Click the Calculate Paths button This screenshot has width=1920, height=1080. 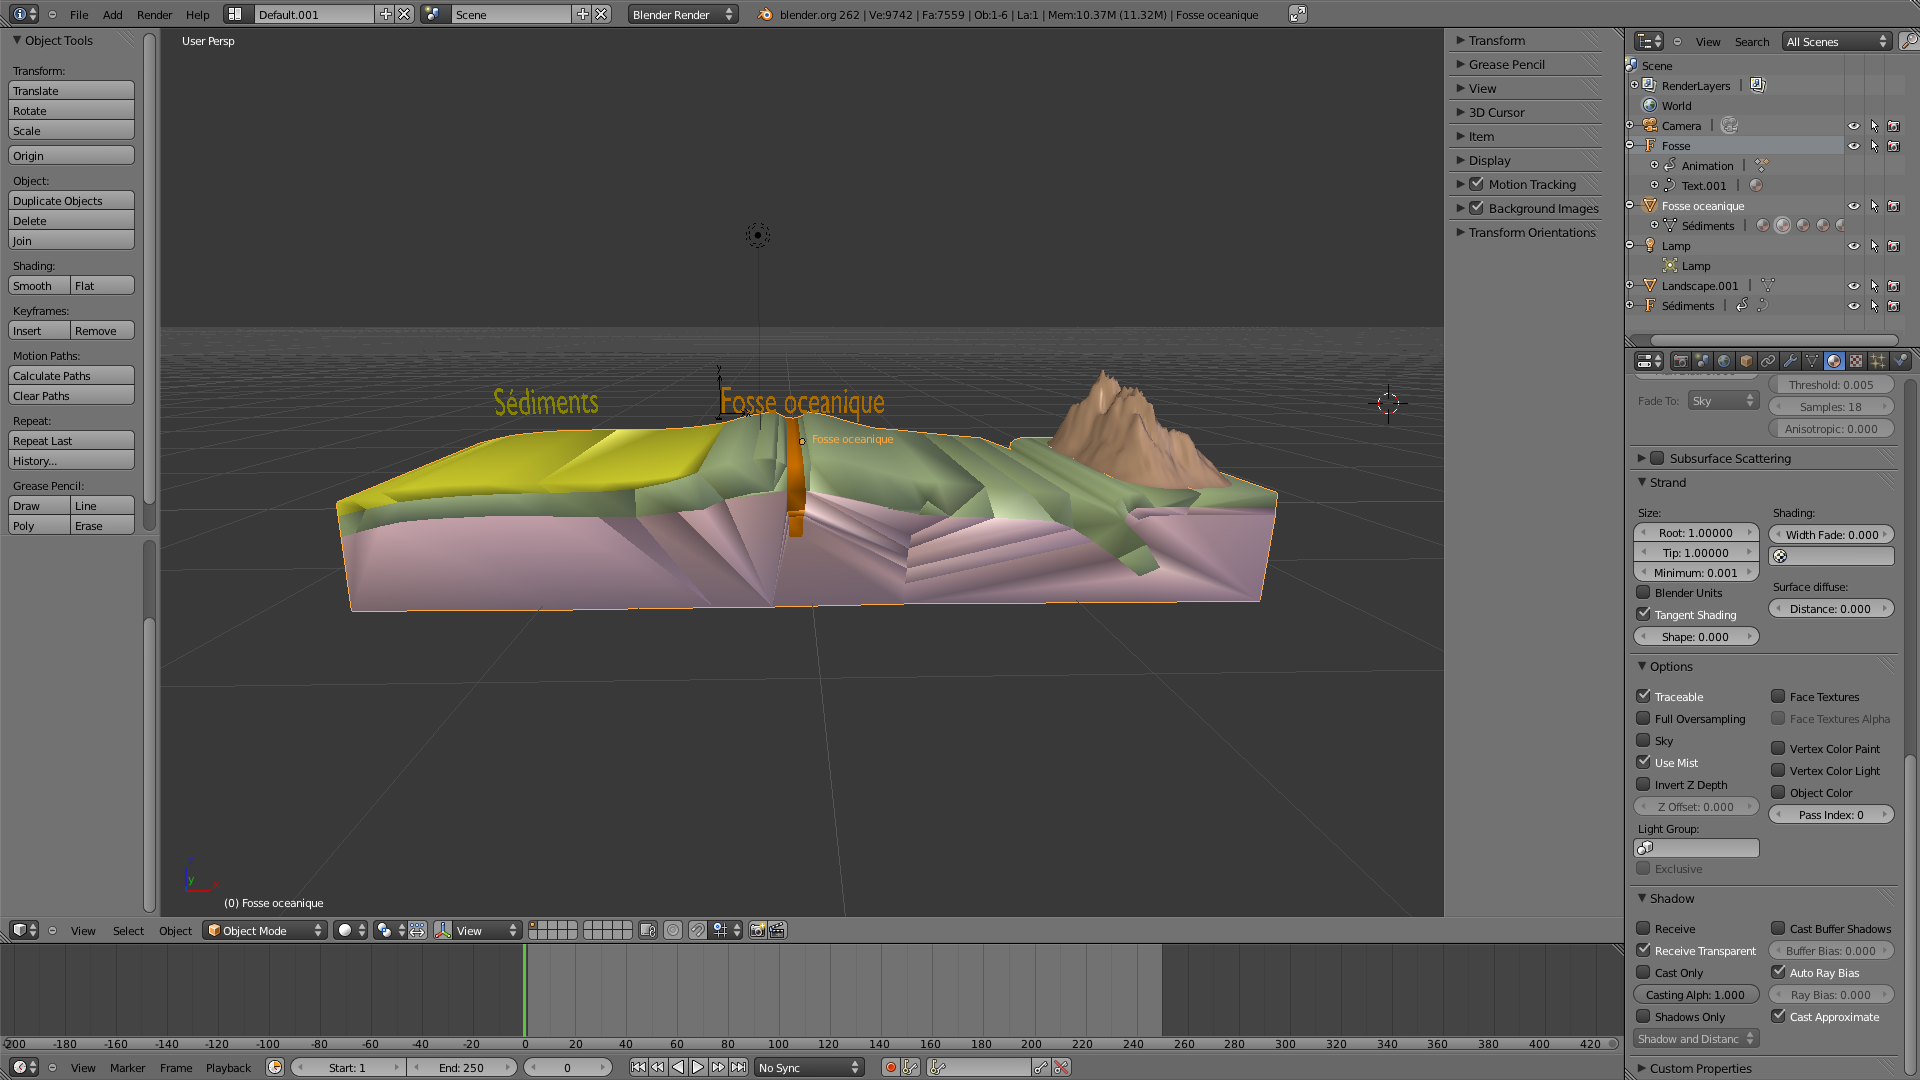pyautogui.click(x=71, y=376)
